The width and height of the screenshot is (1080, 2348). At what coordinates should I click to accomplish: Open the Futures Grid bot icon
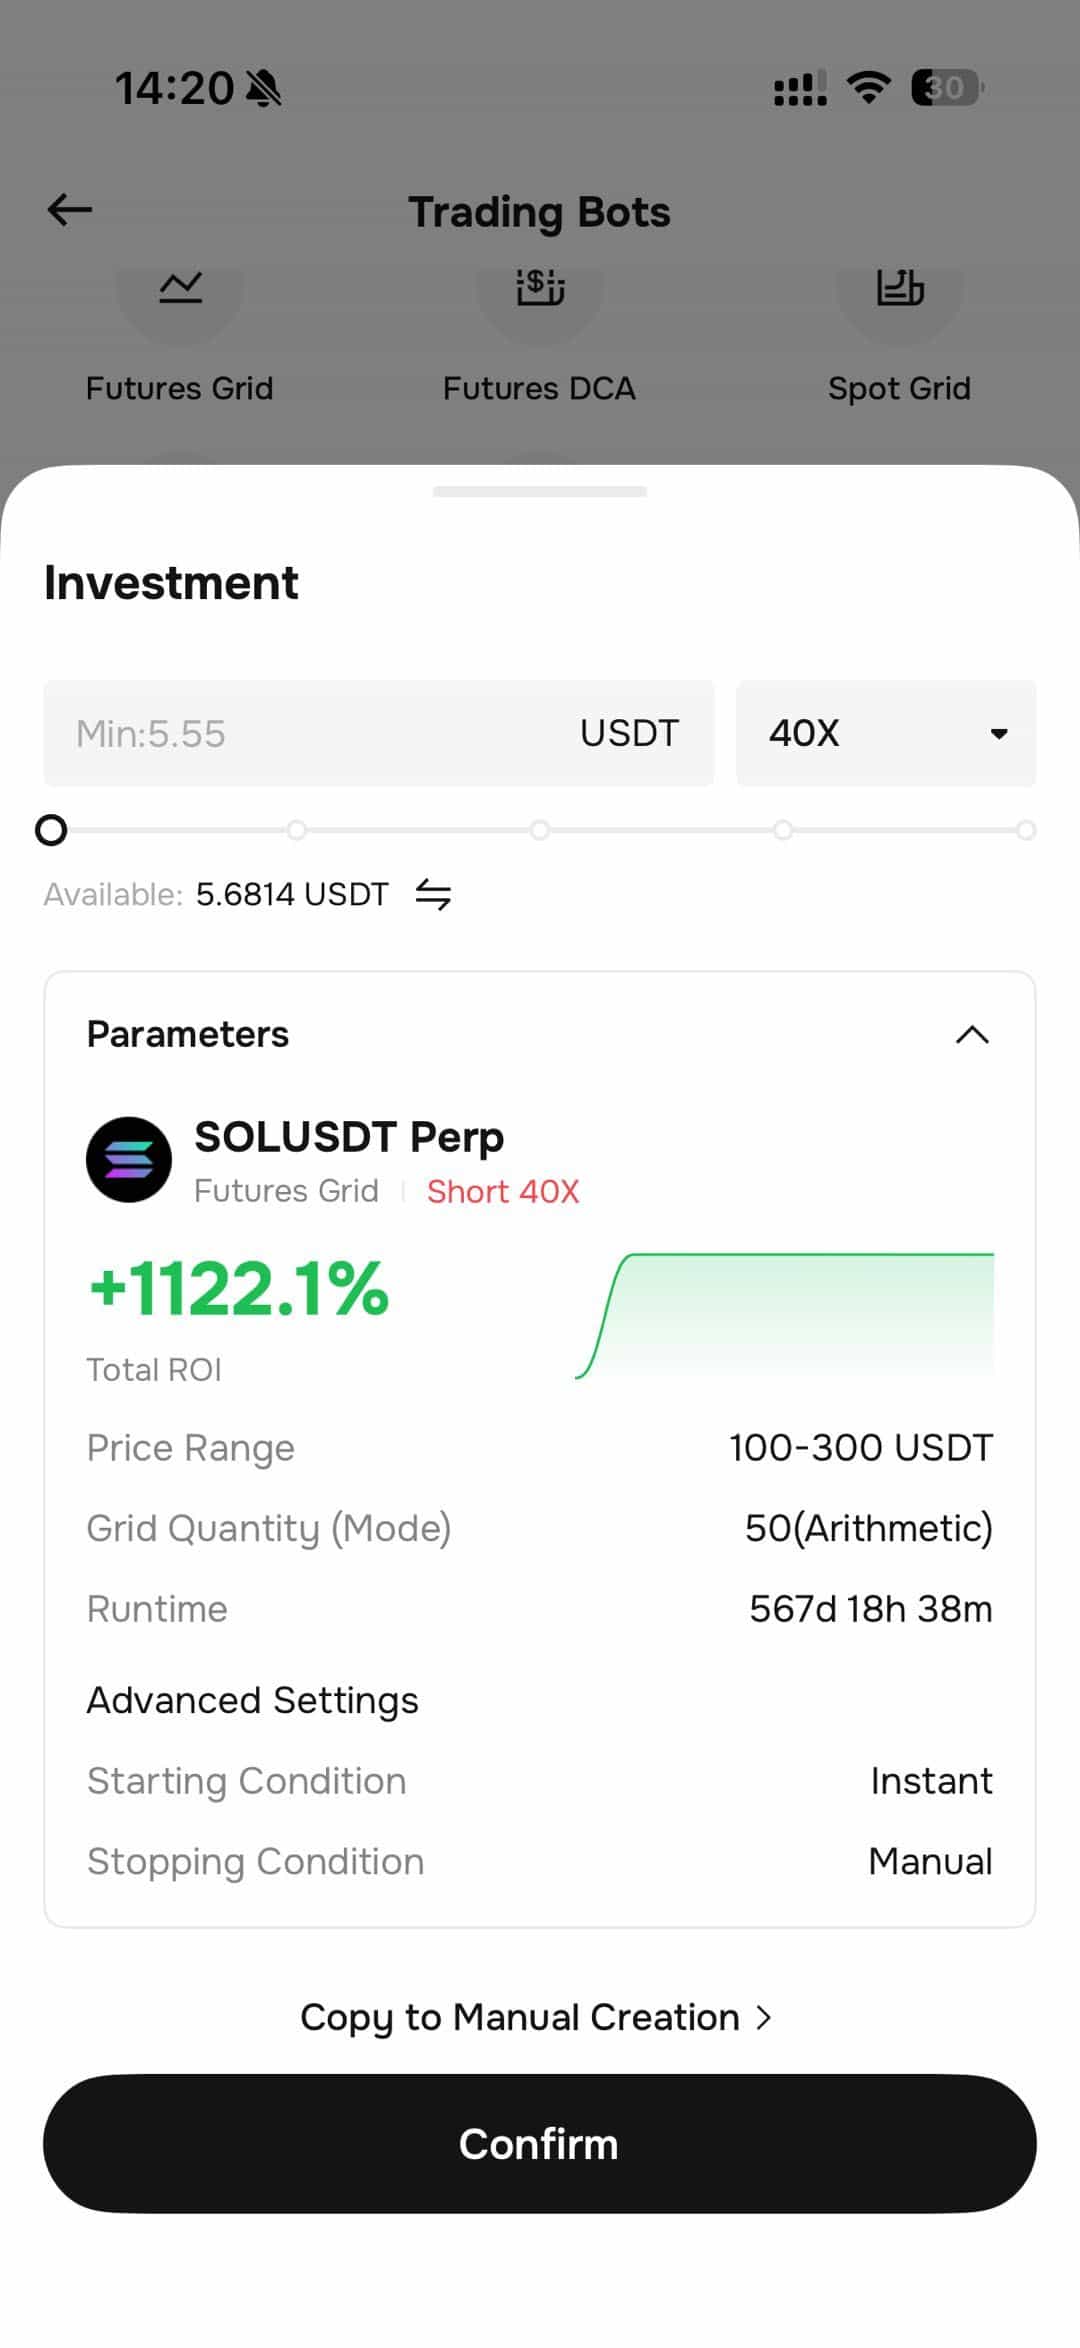(180, 290)
